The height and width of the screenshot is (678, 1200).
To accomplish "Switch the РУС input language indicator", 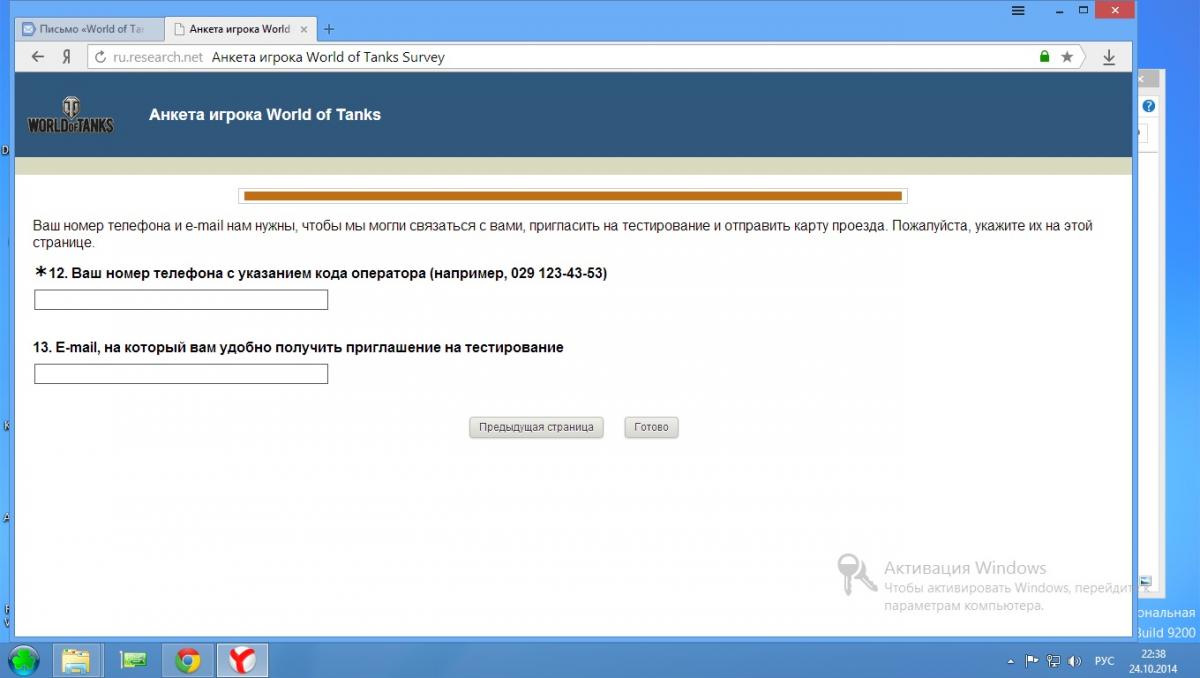I will tap(1105, 661).
